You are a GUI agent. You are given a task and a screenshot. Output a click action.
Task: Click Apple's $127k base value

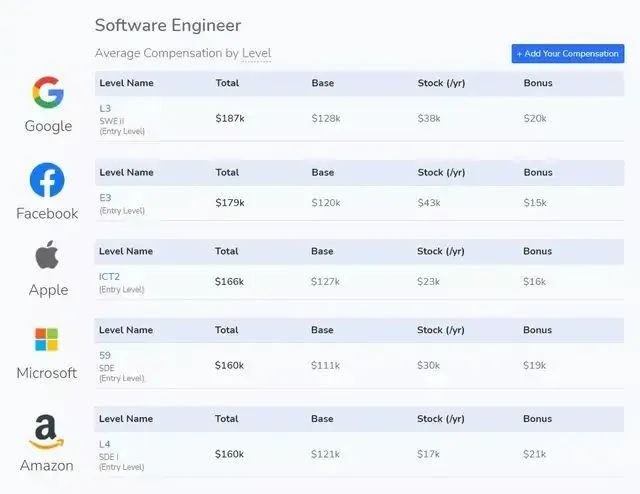325,282
